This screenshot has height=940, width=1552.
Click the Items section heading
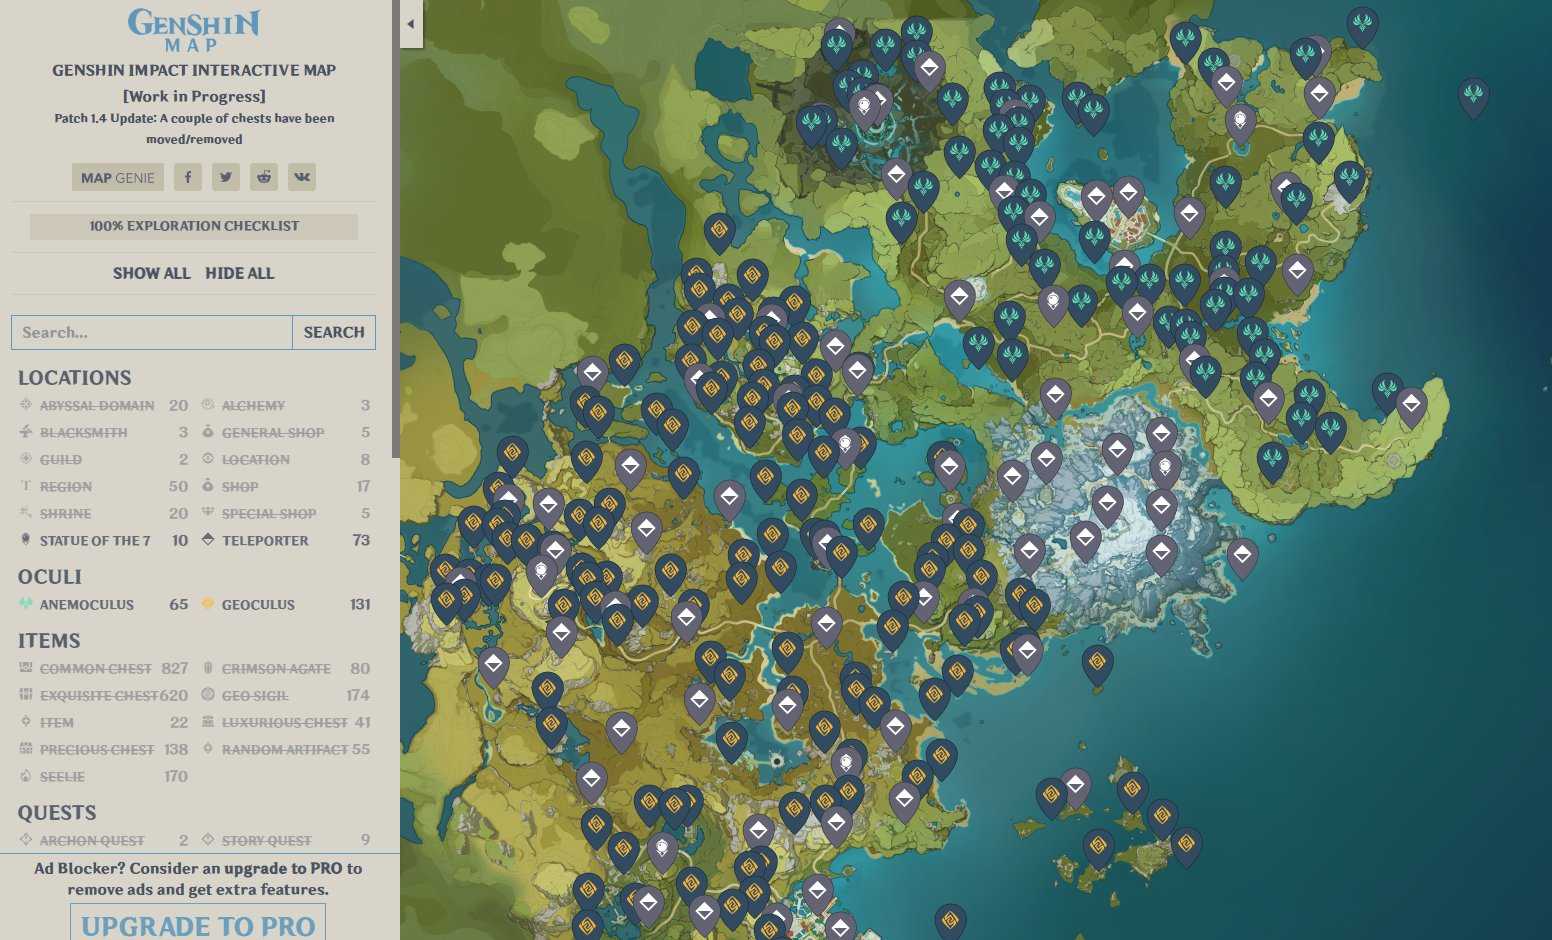(x=49, y=641)
